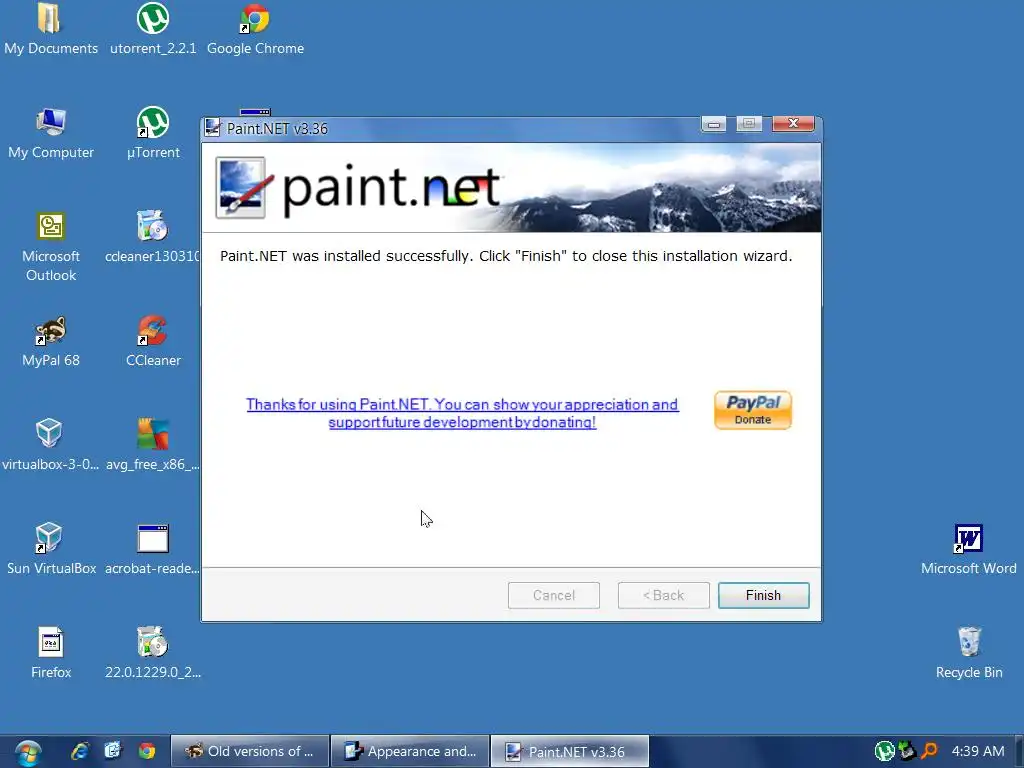
Task: Click the µTorrent tray icon
Action: tap(884, 751)
